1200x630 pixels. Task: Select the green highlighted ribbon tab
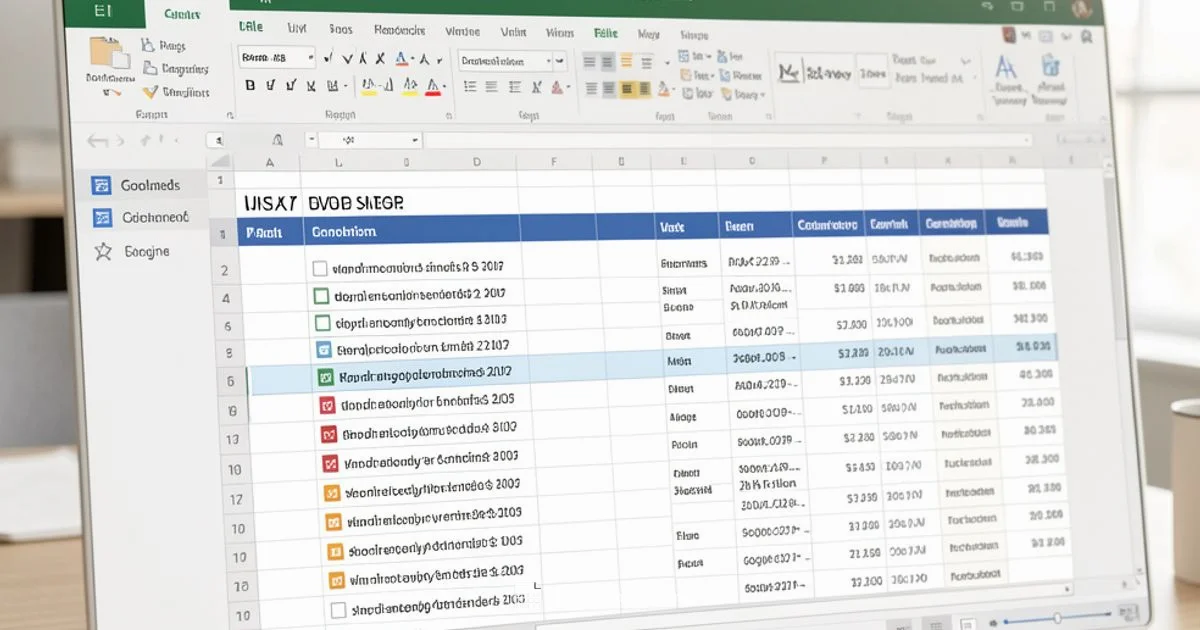(605, 33)
